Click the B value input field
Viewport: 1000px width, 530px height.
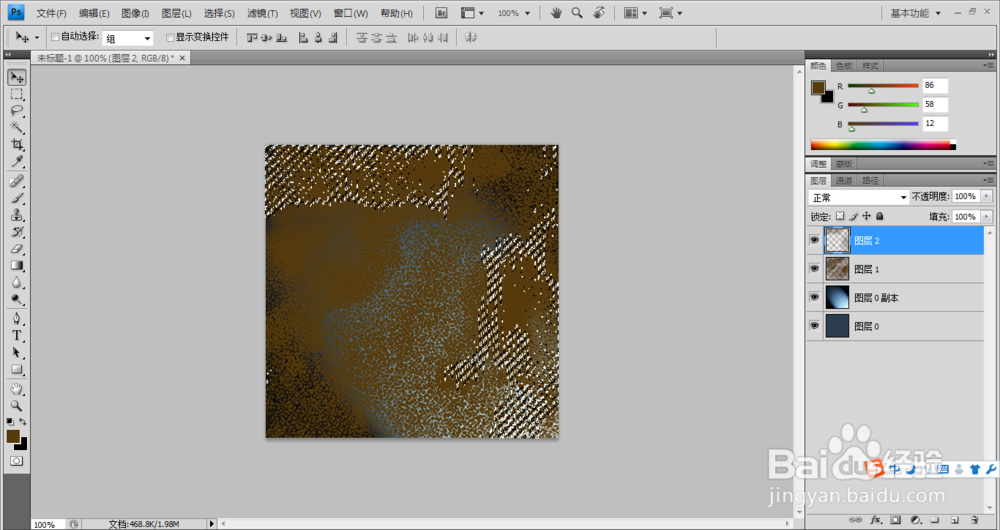935,123
